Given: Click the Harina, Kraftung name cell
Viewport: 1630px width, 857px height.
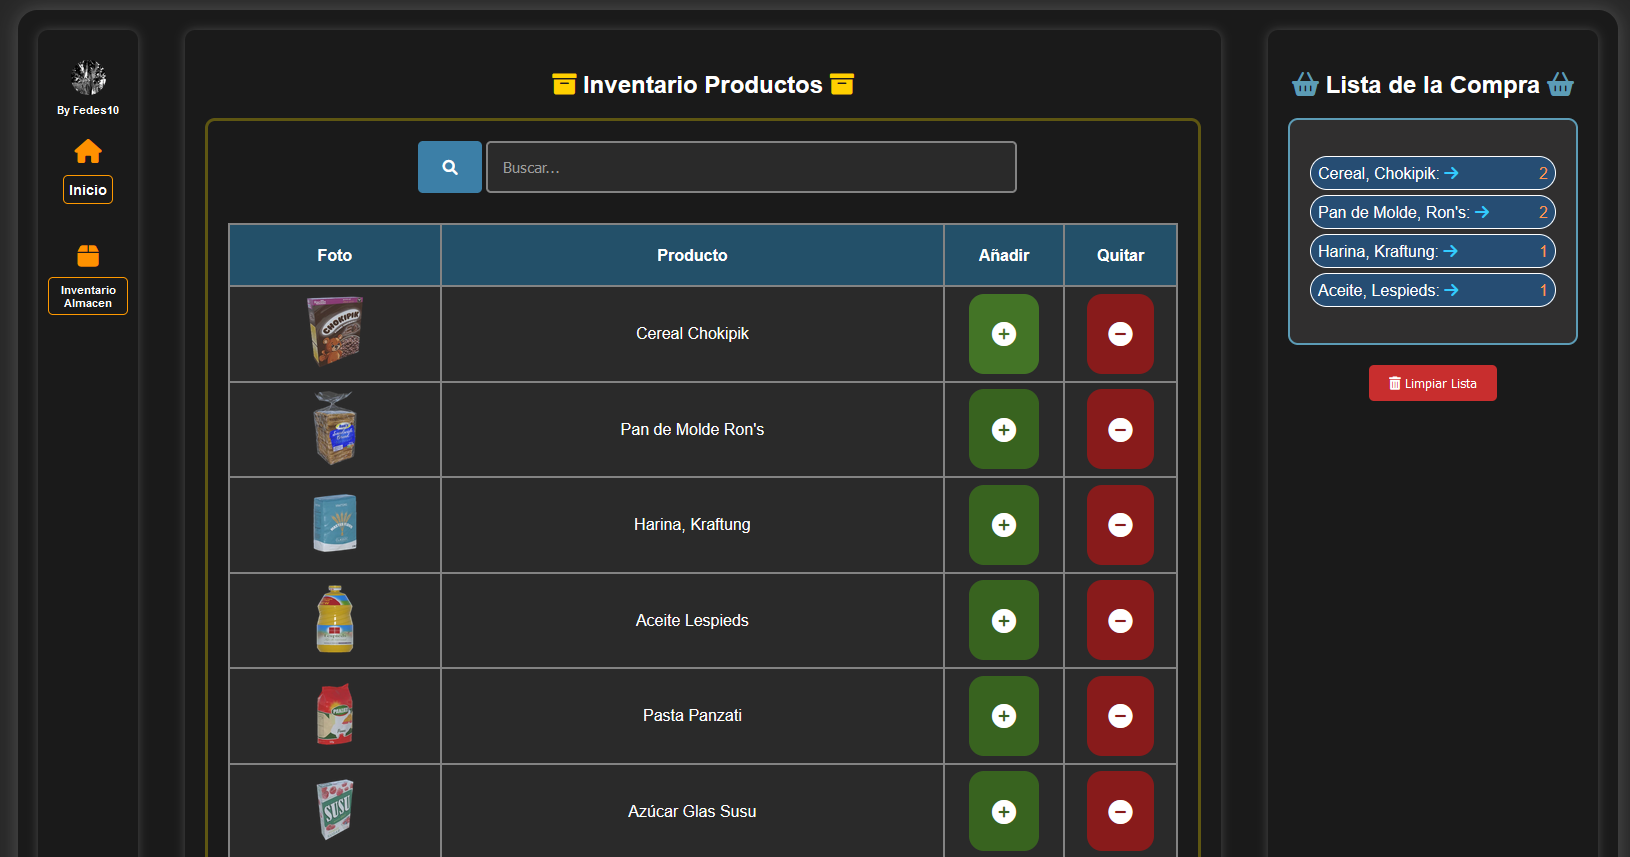Looking at the screenshot, I should [x=692, y=525].
